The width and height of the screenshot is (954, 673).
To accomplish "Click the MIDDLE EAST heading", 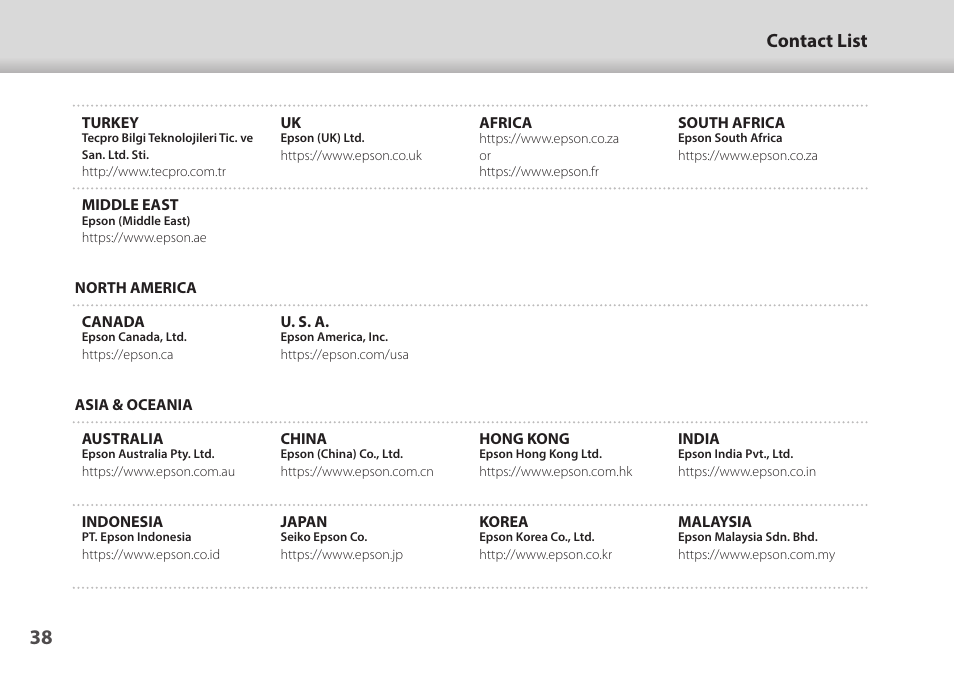I will click(130, 205).
